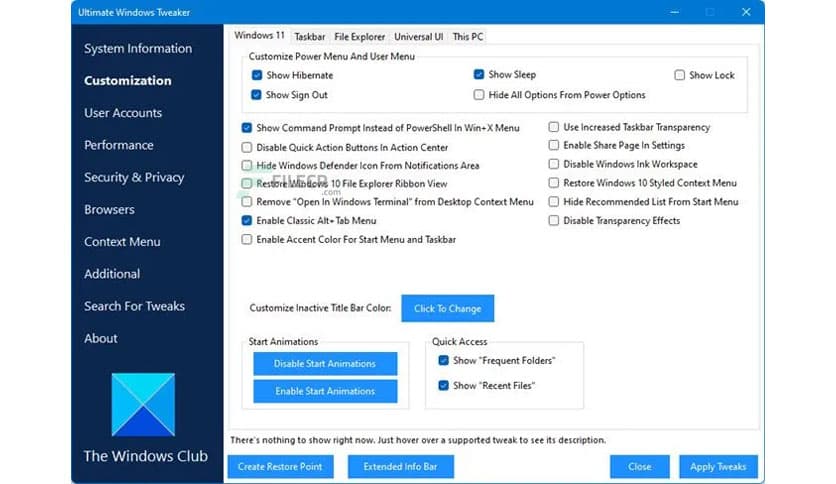Toggle Enable Classic Alt+Tab Menu checkbox
This screenshot has width=836, height=484.
tap(247, 221)
